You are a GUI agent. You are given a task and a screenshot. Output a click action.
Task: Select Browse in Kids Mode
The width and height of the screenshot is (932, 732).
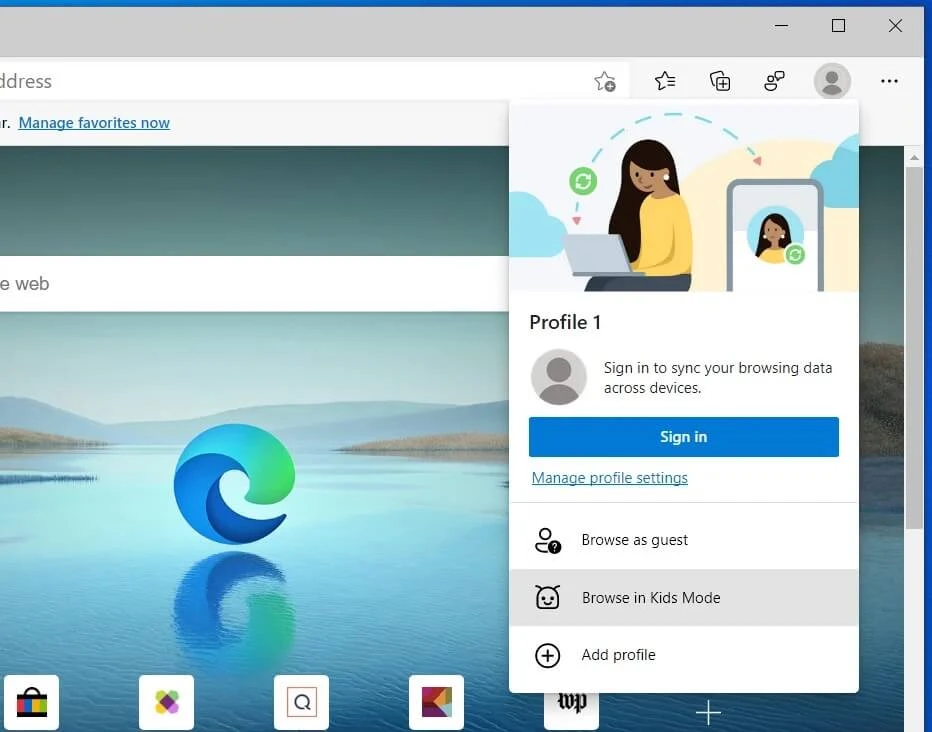coord(651,597)
